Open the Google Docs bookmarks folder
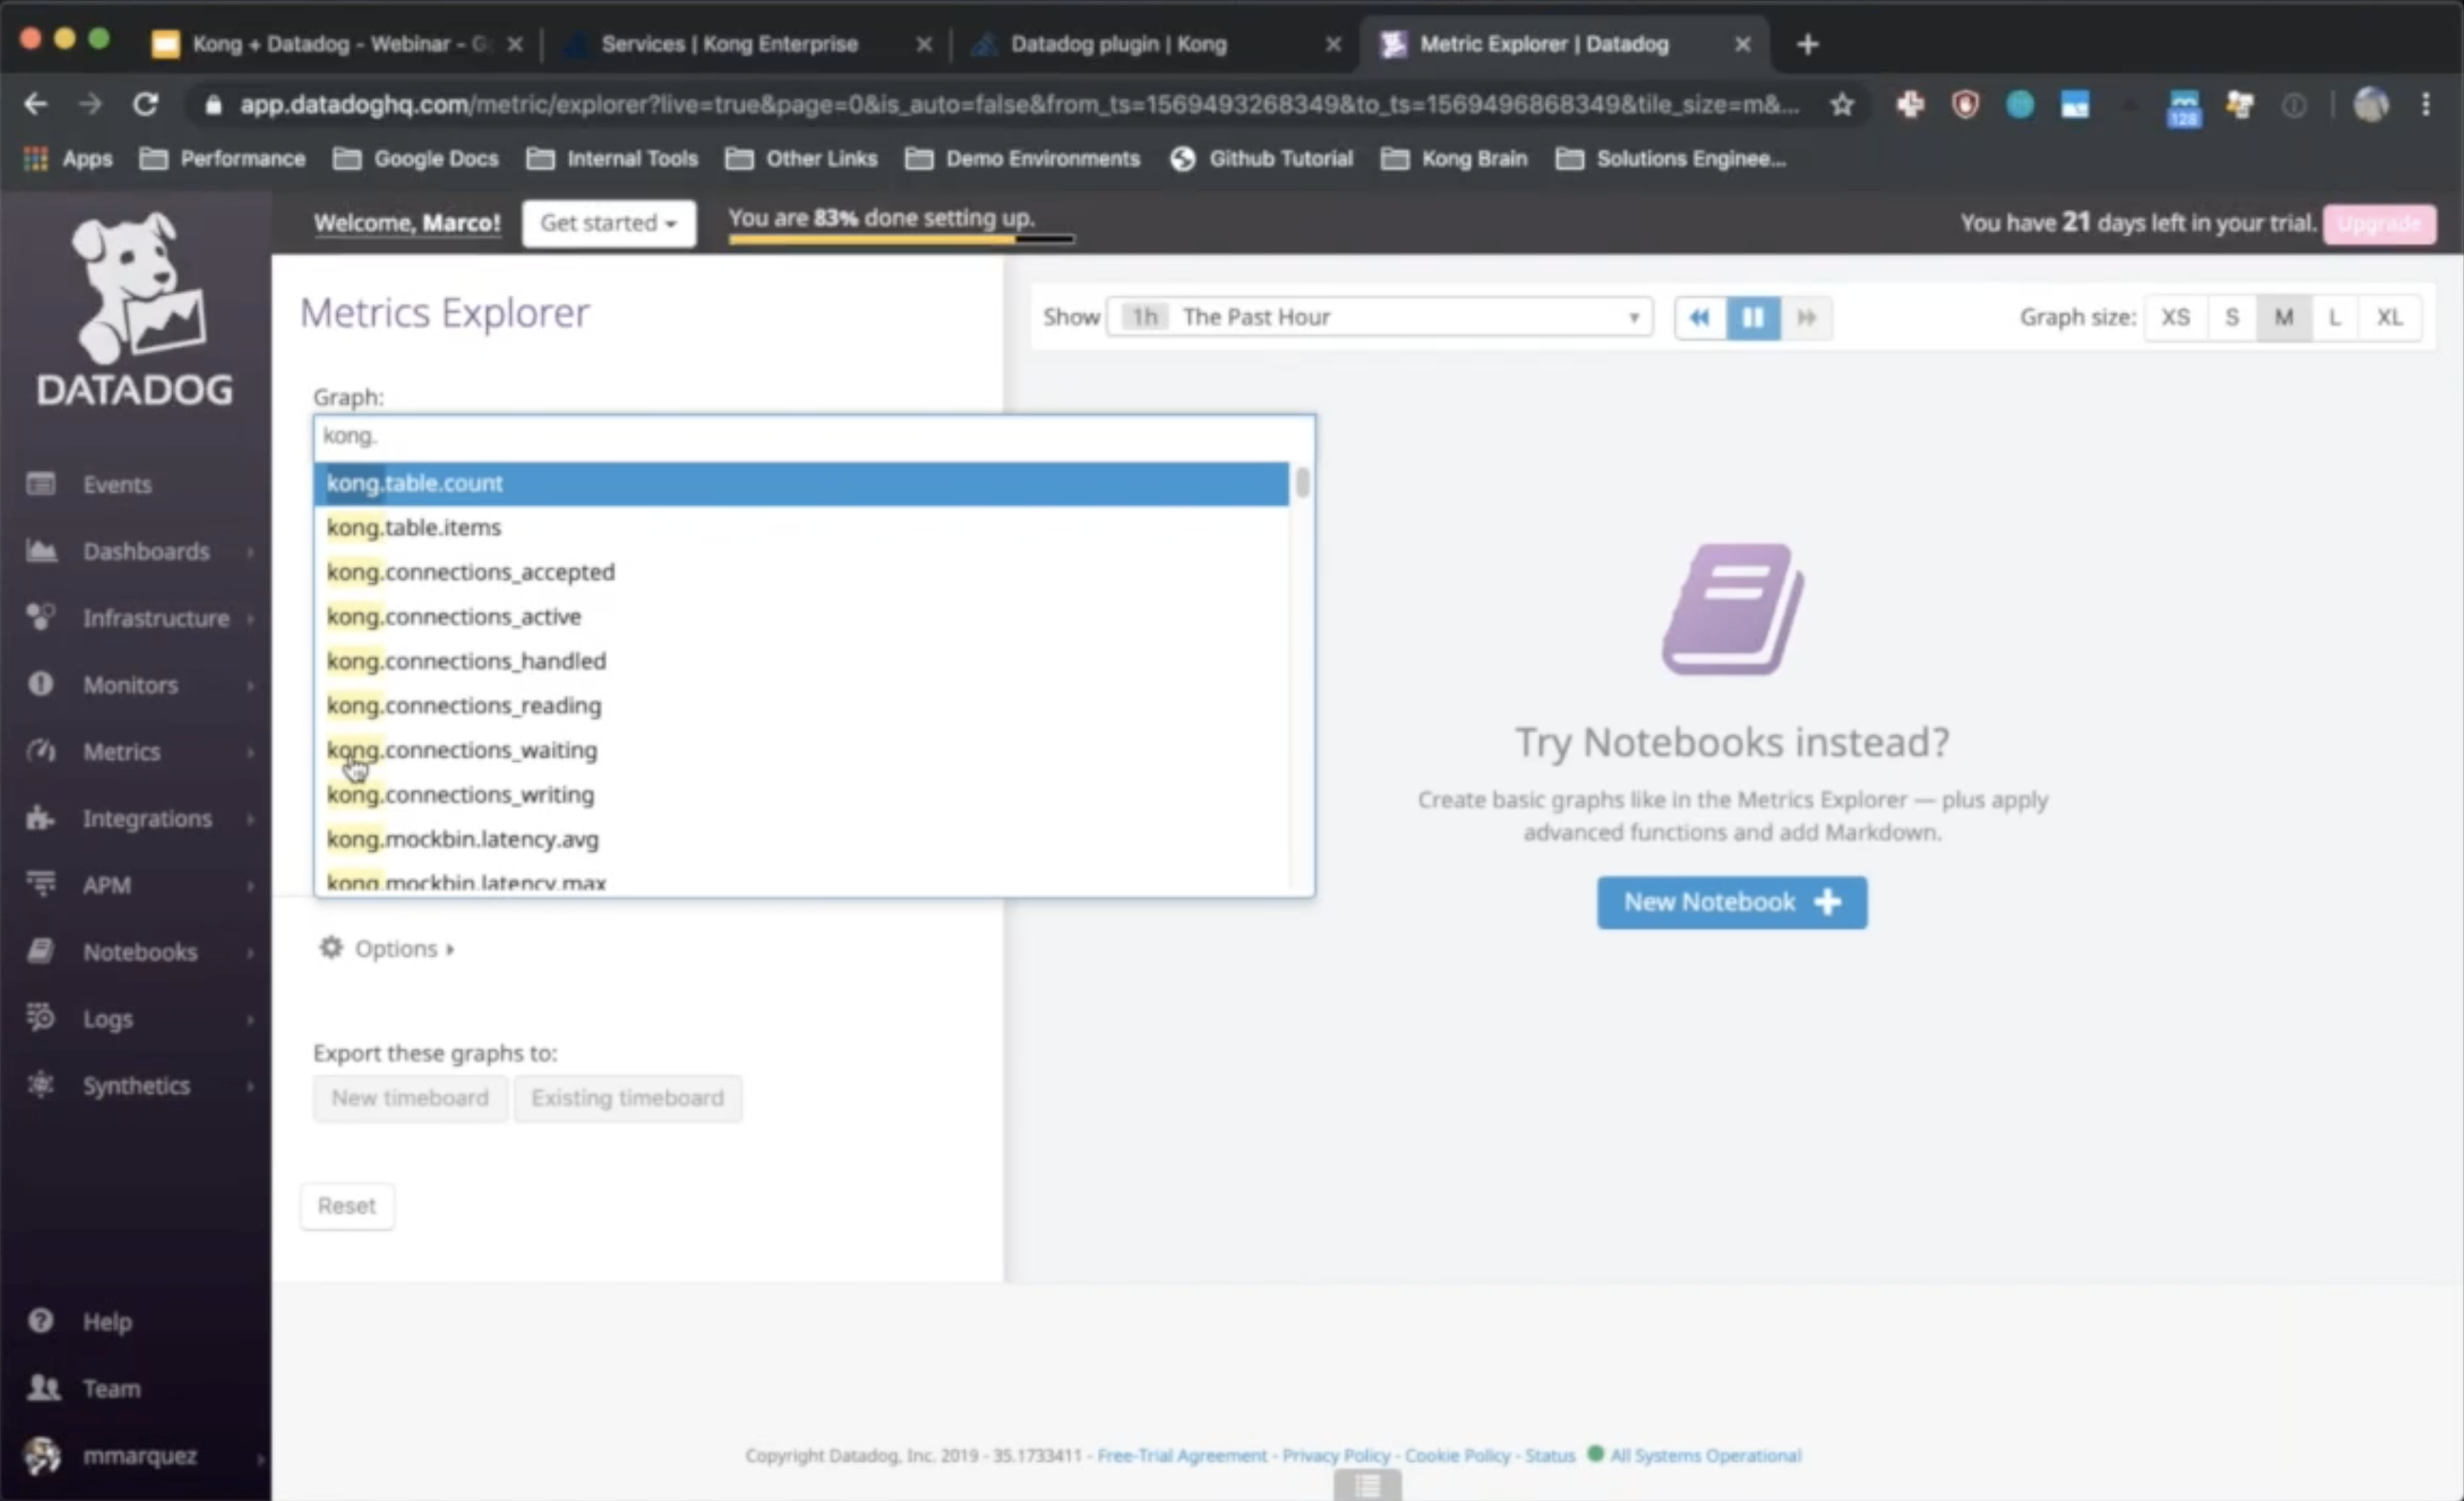The height and width of the screenshot is (1501, 2464). pos(415,158)
